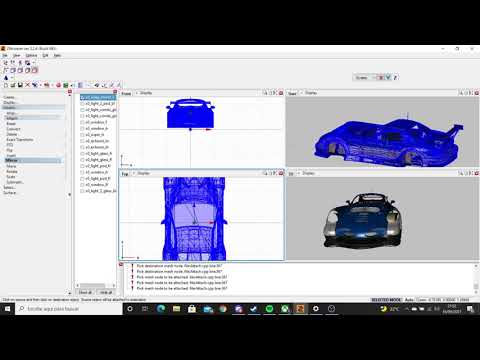Open File Explorer from the taskbar
The image size is (480, 360).
click(x=176, y=309)
